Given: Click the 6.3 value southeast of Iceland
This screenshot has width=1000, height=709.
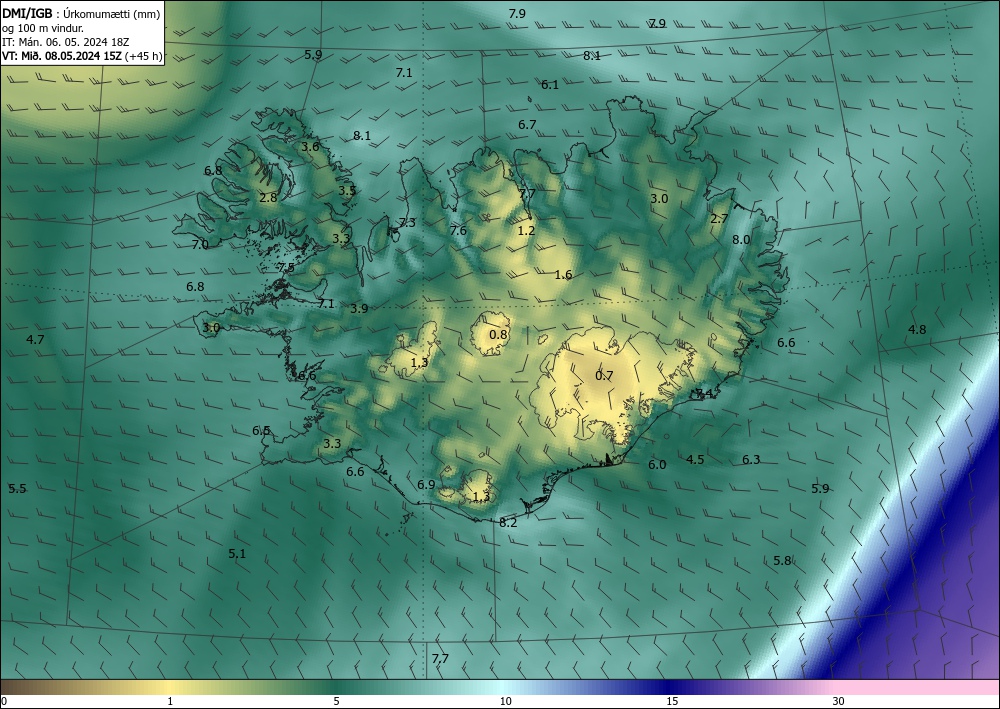Looking at the screenshot, I should [751, 460].
